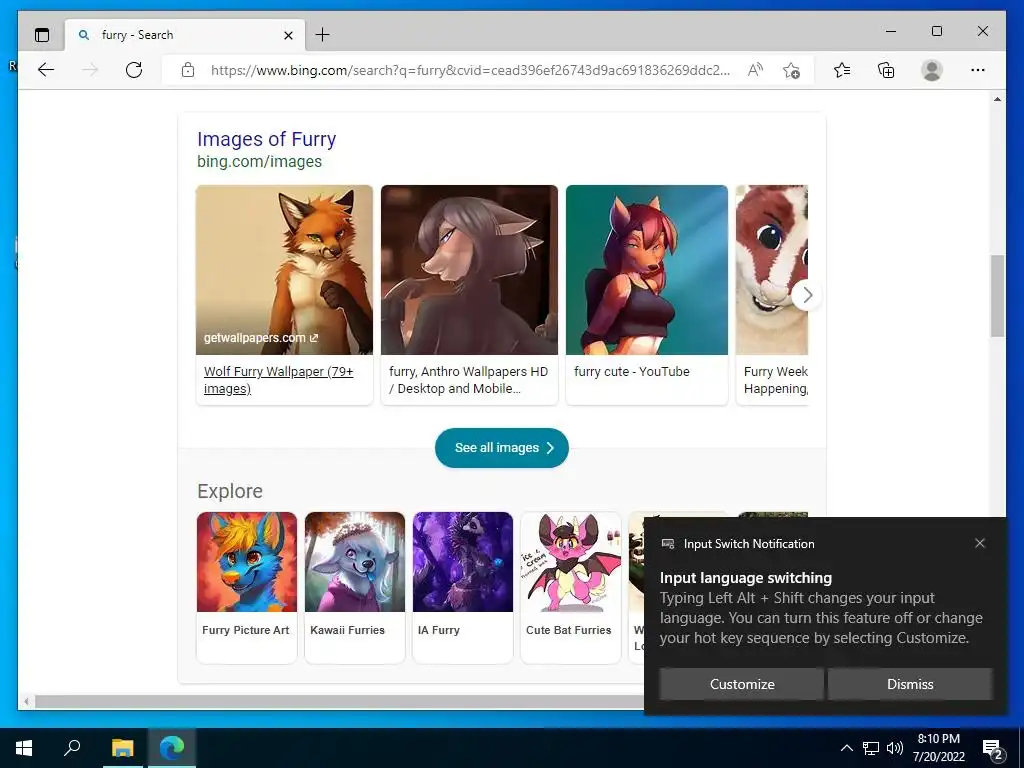Viewport: 1024px width, 768px height.
Task: Open taskbar search magnifier icon
Action: 72,748
